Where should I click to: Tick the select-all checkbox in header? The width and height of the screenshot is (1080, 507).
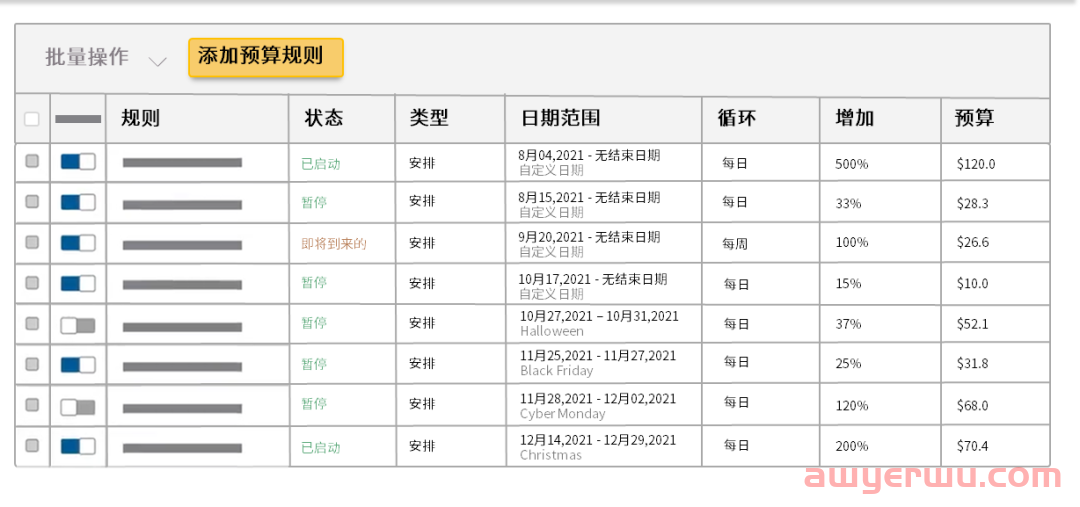32,118
